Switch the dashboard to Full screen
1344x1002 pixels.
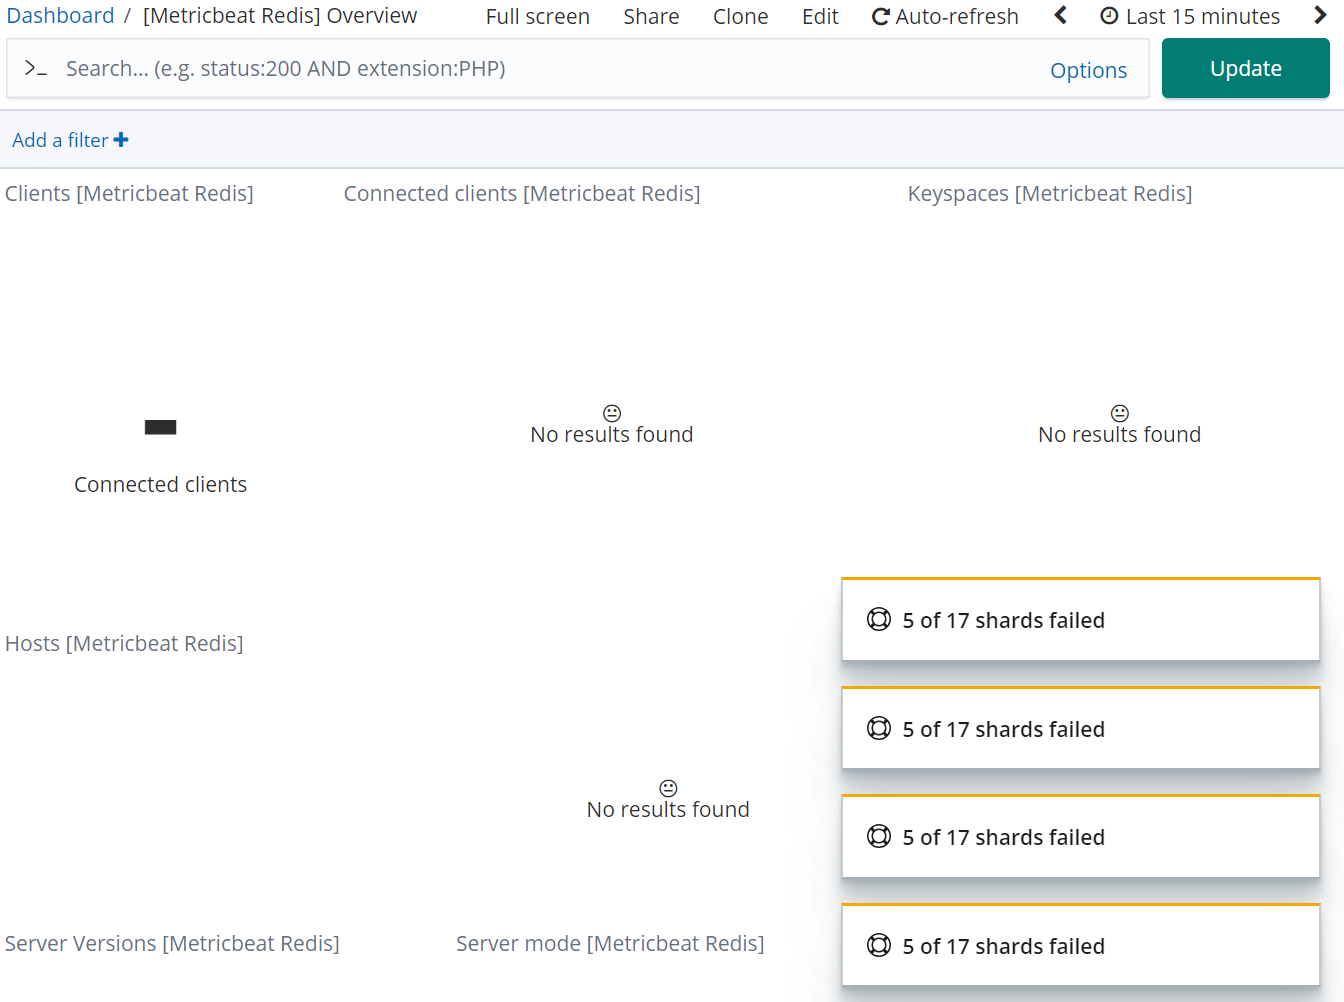[x=538, y=17]
